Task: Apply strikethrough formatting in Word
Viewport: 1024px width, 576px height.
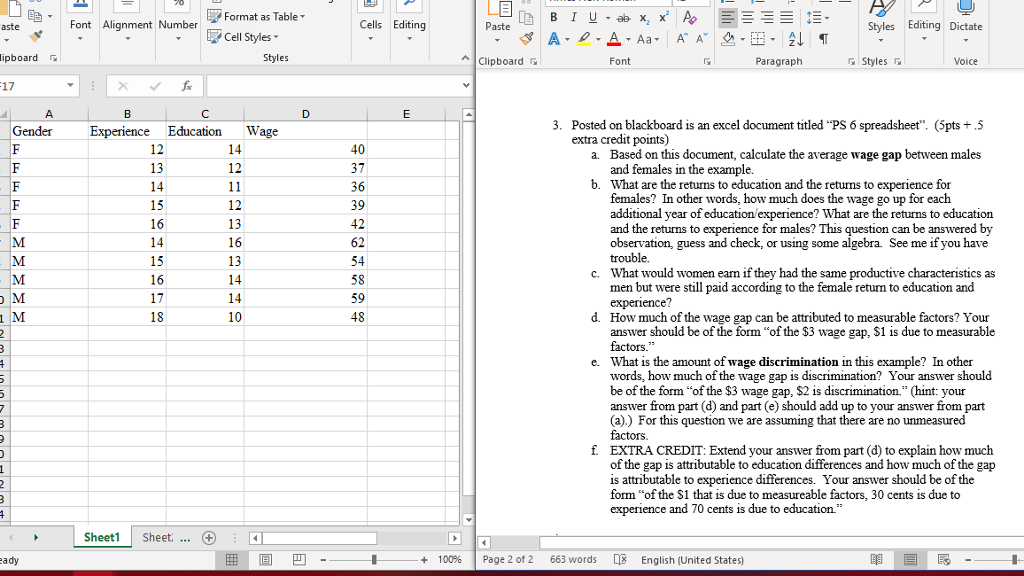Action: 624,18
